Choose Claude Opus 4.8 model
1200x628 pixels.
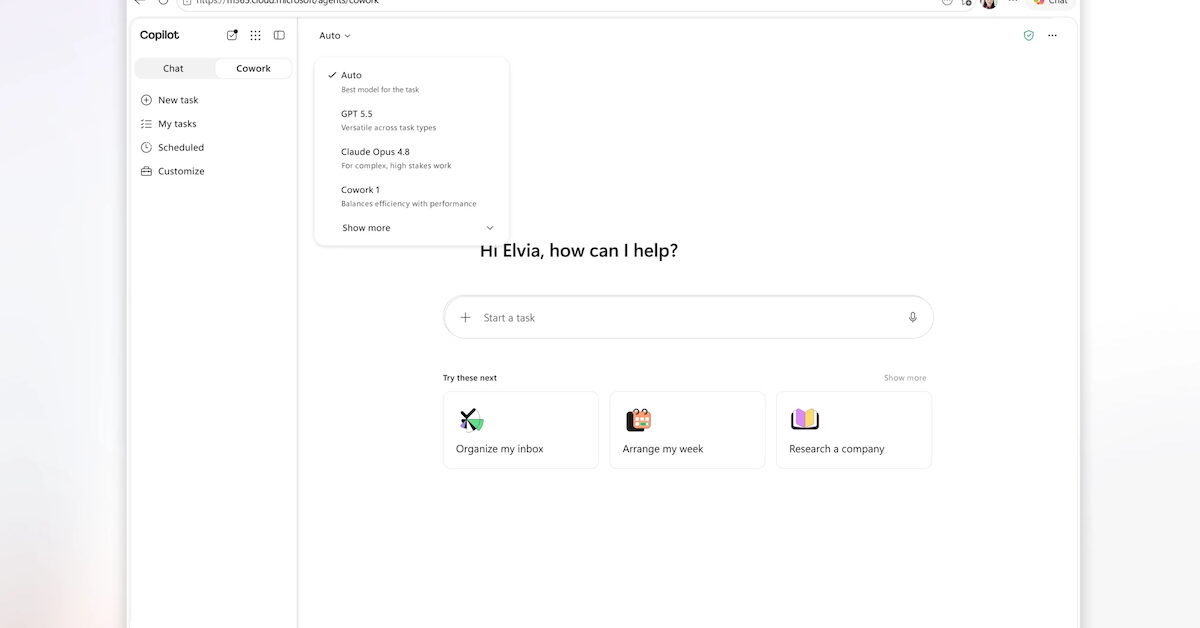[x=411, y=158]
